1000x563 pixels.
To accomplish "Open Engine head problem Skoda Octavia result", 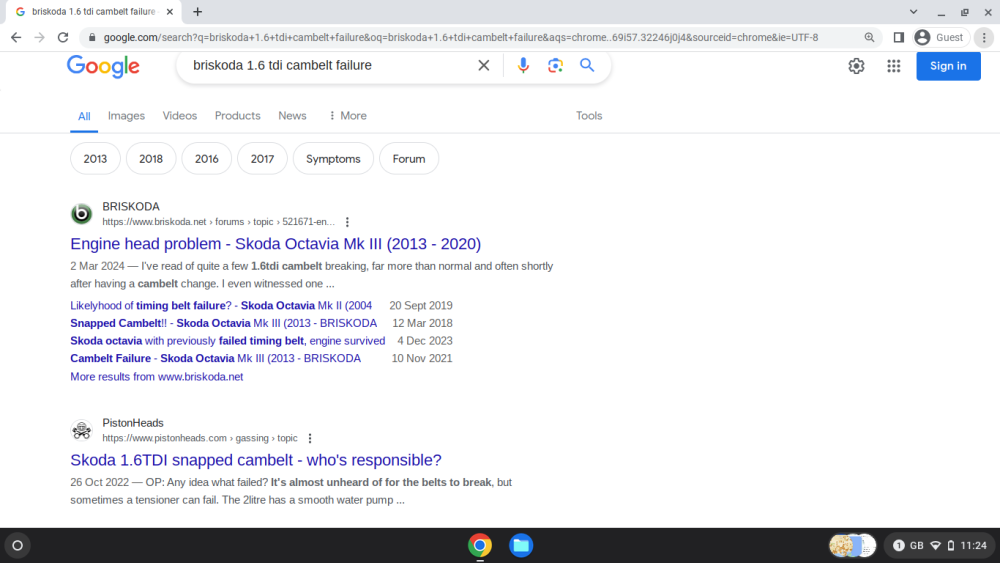I will [x=276, y=244].
